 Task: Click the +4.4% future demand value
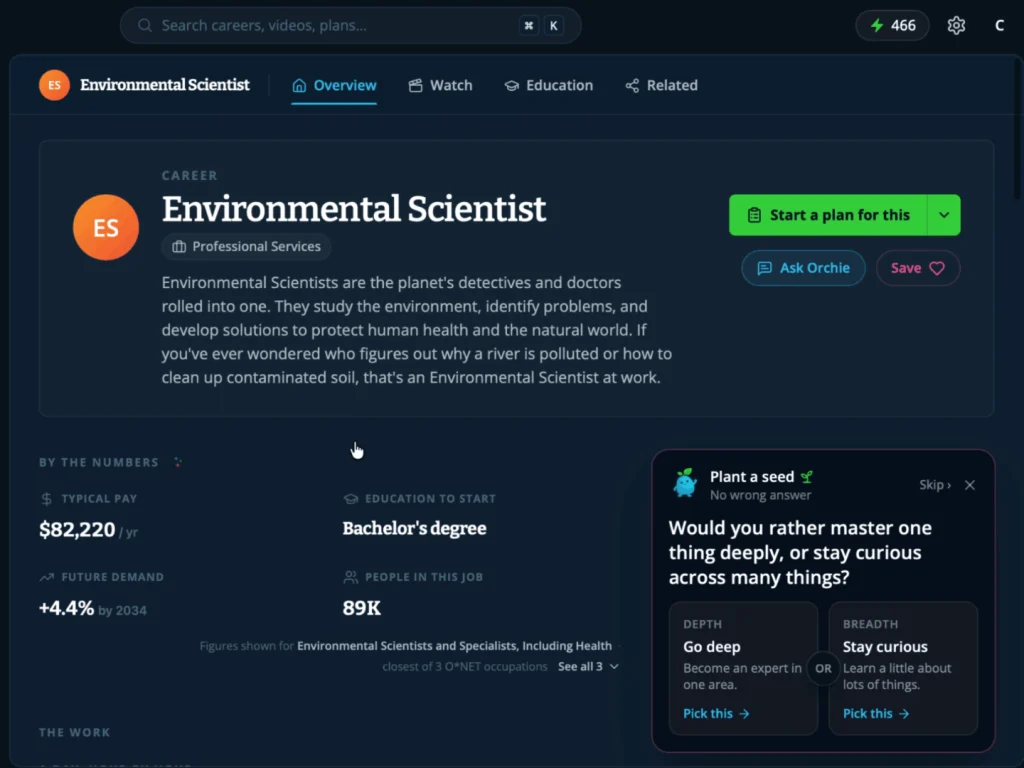(x=67, y=608)
